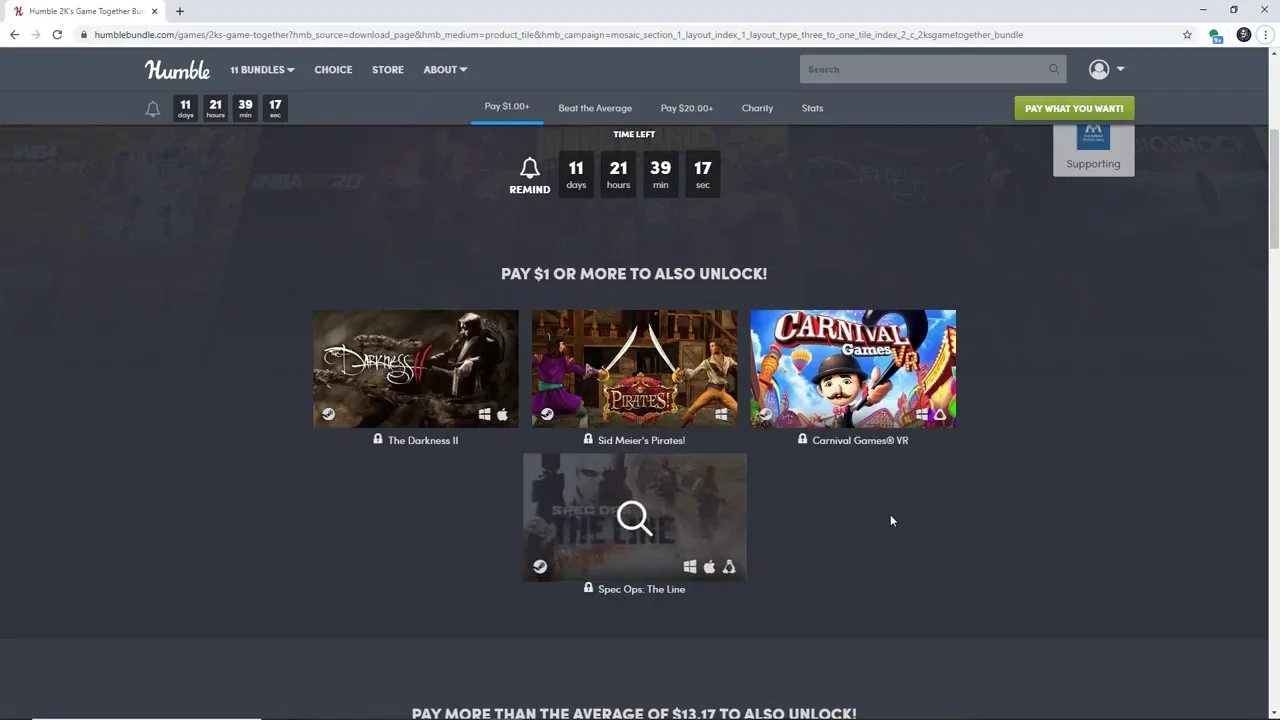Screen dimensions: 1280x720
Task: Click the Windows icon on Carnival Games VR tile
Action: point(922,414)
